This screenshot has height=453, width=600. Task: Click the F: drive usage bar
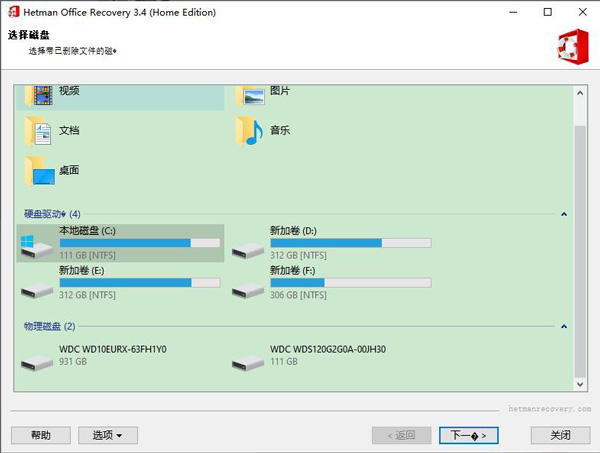(x=351, y=283)
